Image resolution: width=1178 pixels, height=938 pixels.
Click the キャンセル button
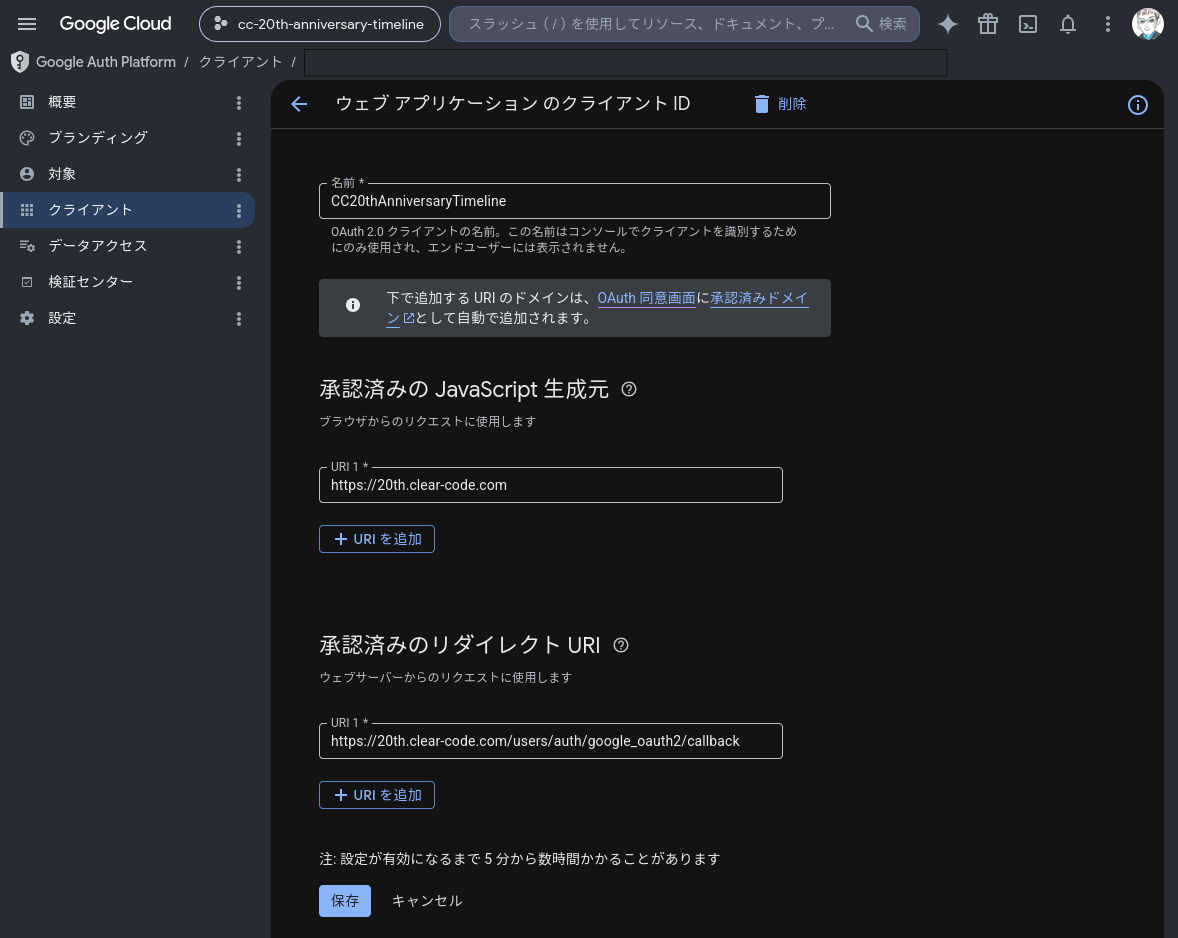click(427, 901)
